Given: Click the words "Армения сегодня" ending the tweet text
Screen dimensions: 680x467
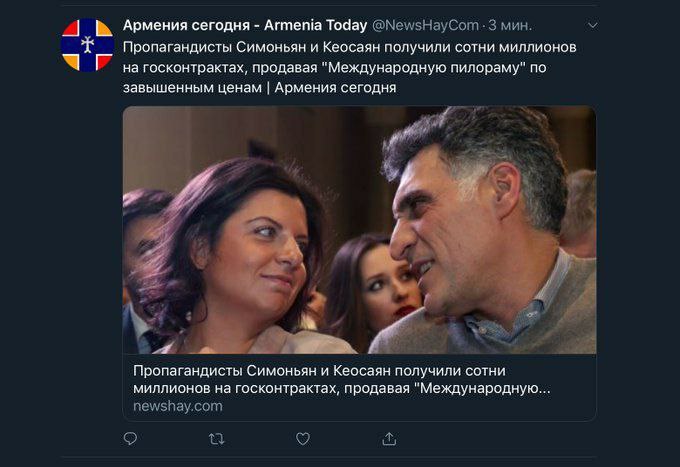Looking at the screenshot, I should 335,88.
